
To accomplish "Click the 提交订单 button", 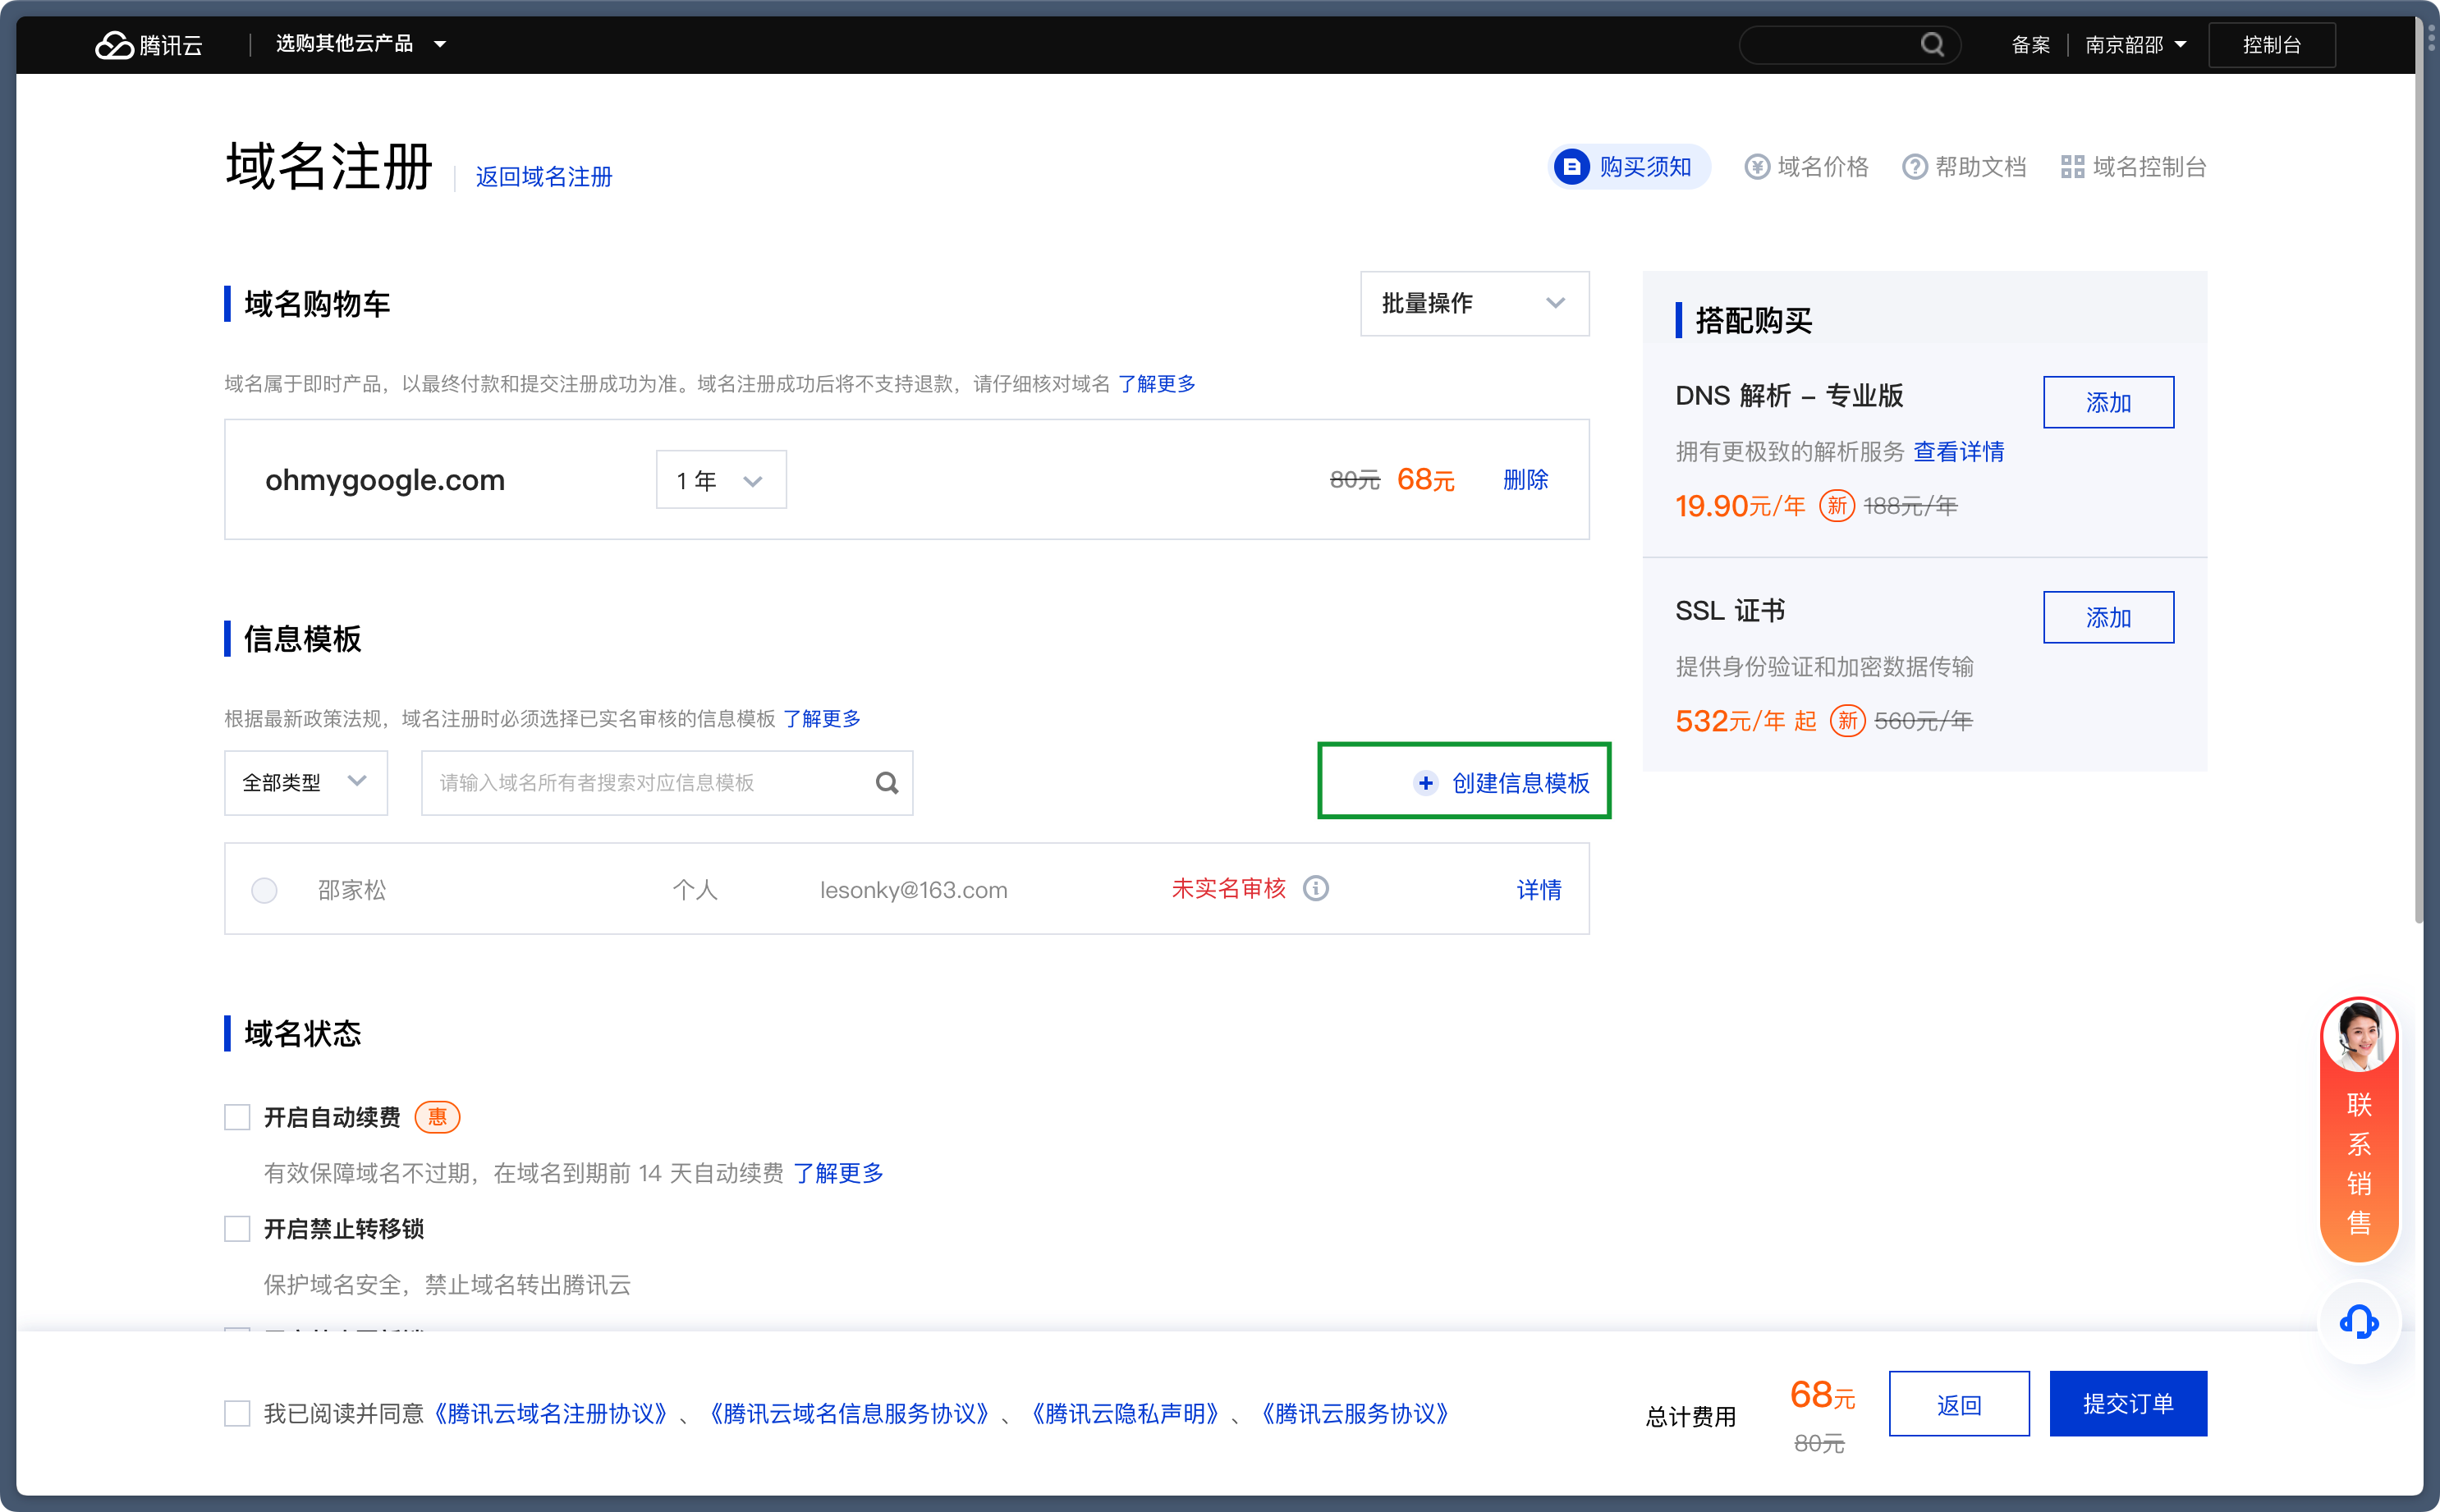I will coord(2127,1403).
